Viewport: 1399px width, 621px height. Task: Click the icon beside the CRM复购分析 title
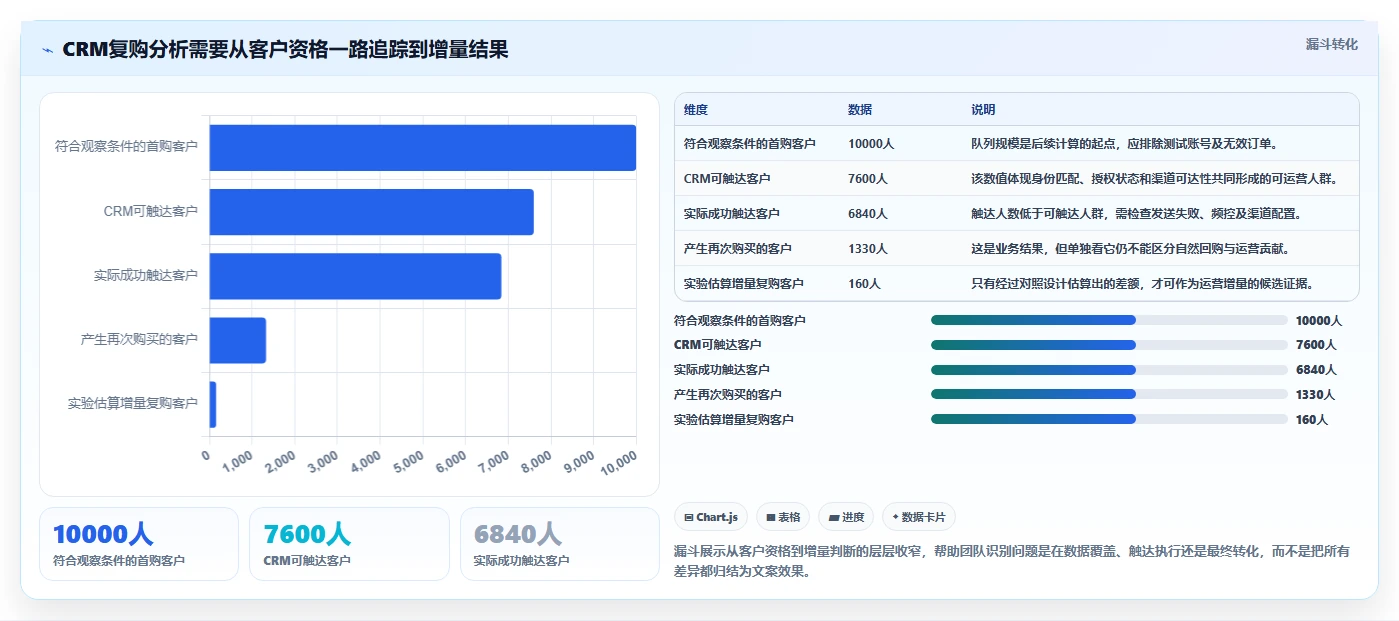point(47,50)
